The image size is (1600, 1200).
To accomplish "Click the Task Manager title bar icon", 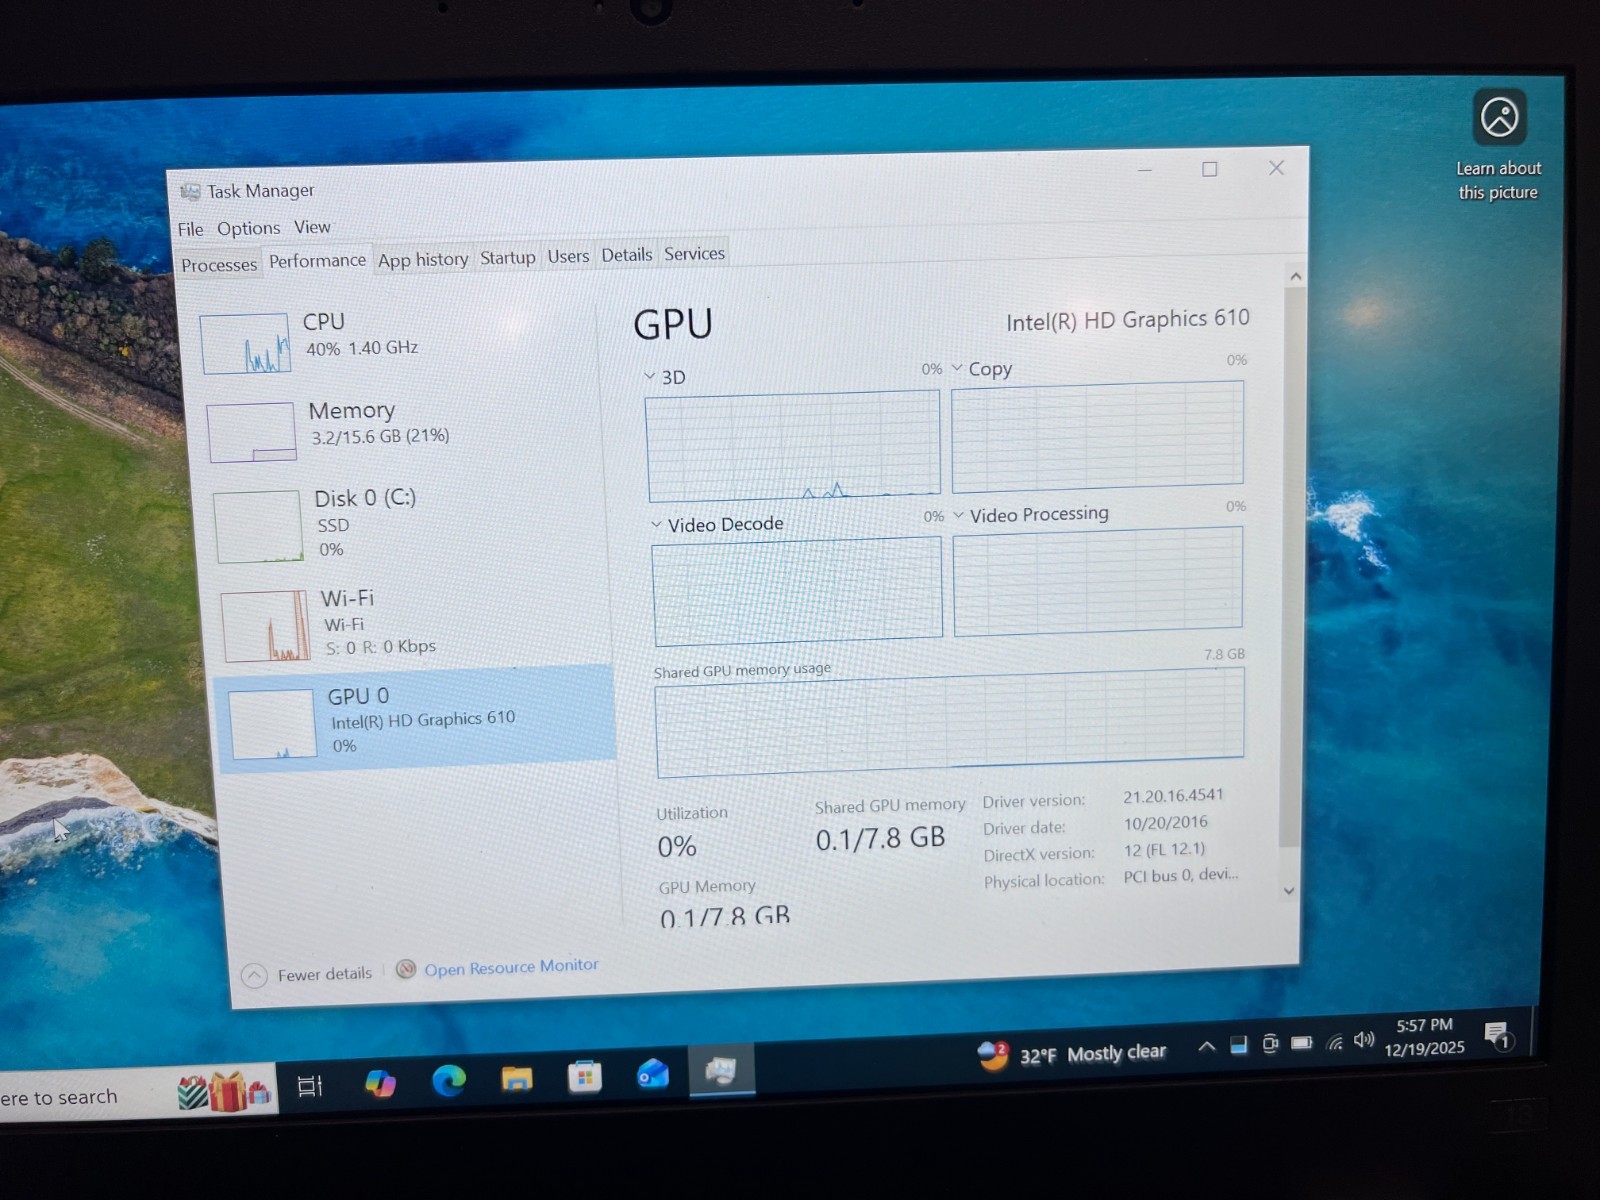I will (190, 191).
